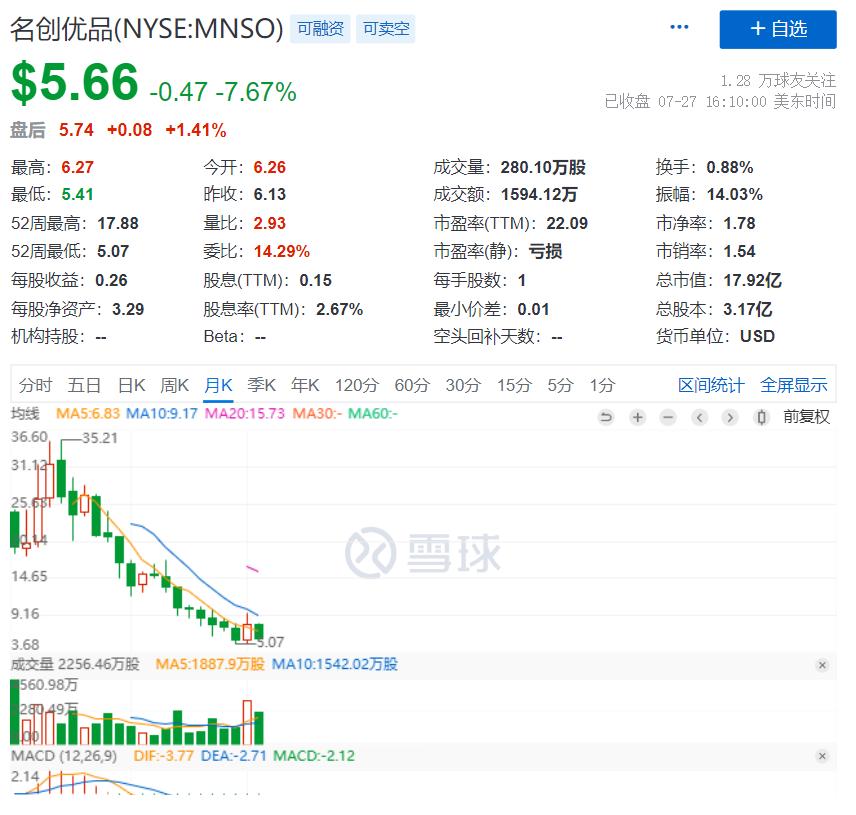Select the candlestick crosshair cursor icon
This screenshot has height=815, width=856.
pyautogui.click(x=762, y=417)
